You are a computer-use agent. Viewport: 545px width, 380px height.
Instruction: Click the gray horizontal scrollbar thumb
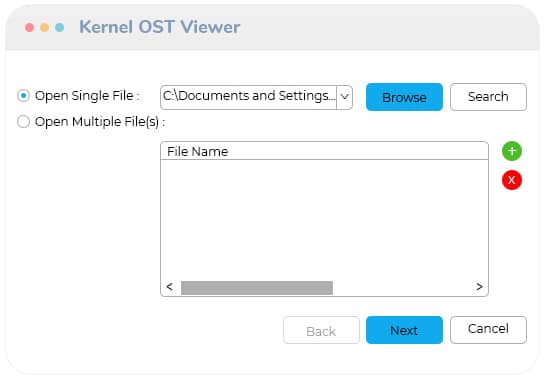click(257, 288)
